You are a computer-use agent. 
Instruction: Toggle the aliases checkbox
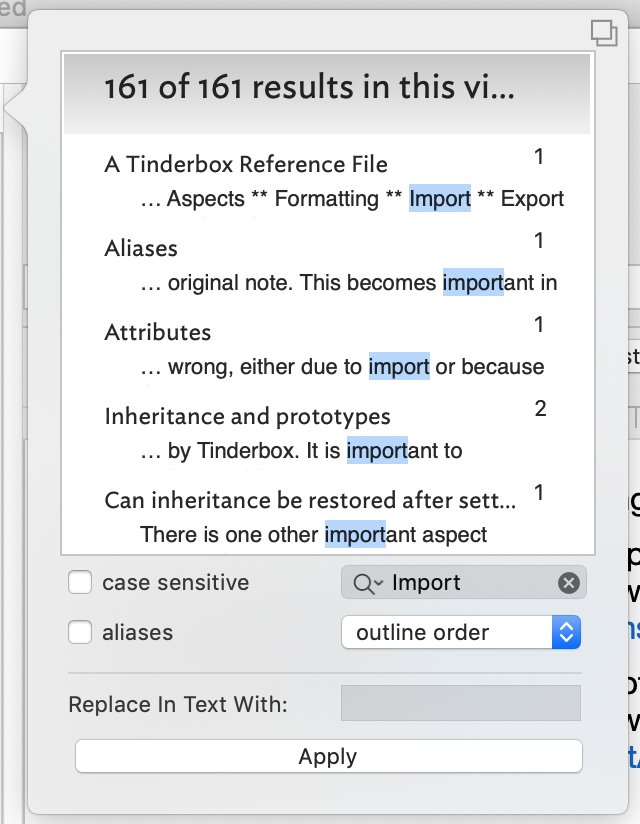[81, 633]
